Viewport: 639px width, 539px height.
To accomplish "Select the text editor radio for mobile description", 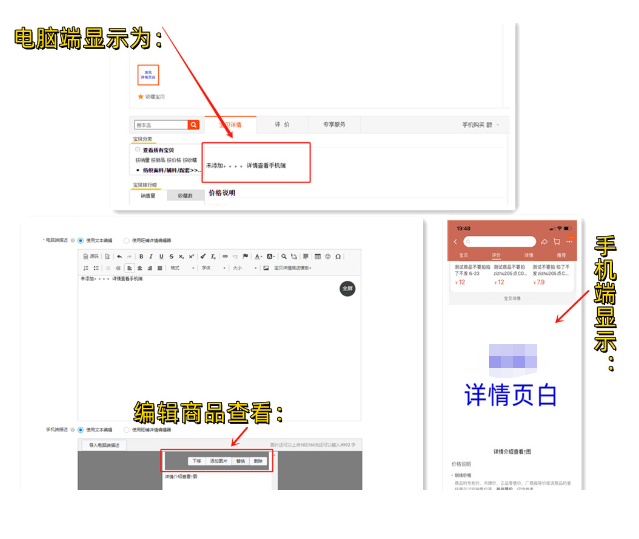I will 80,429.
